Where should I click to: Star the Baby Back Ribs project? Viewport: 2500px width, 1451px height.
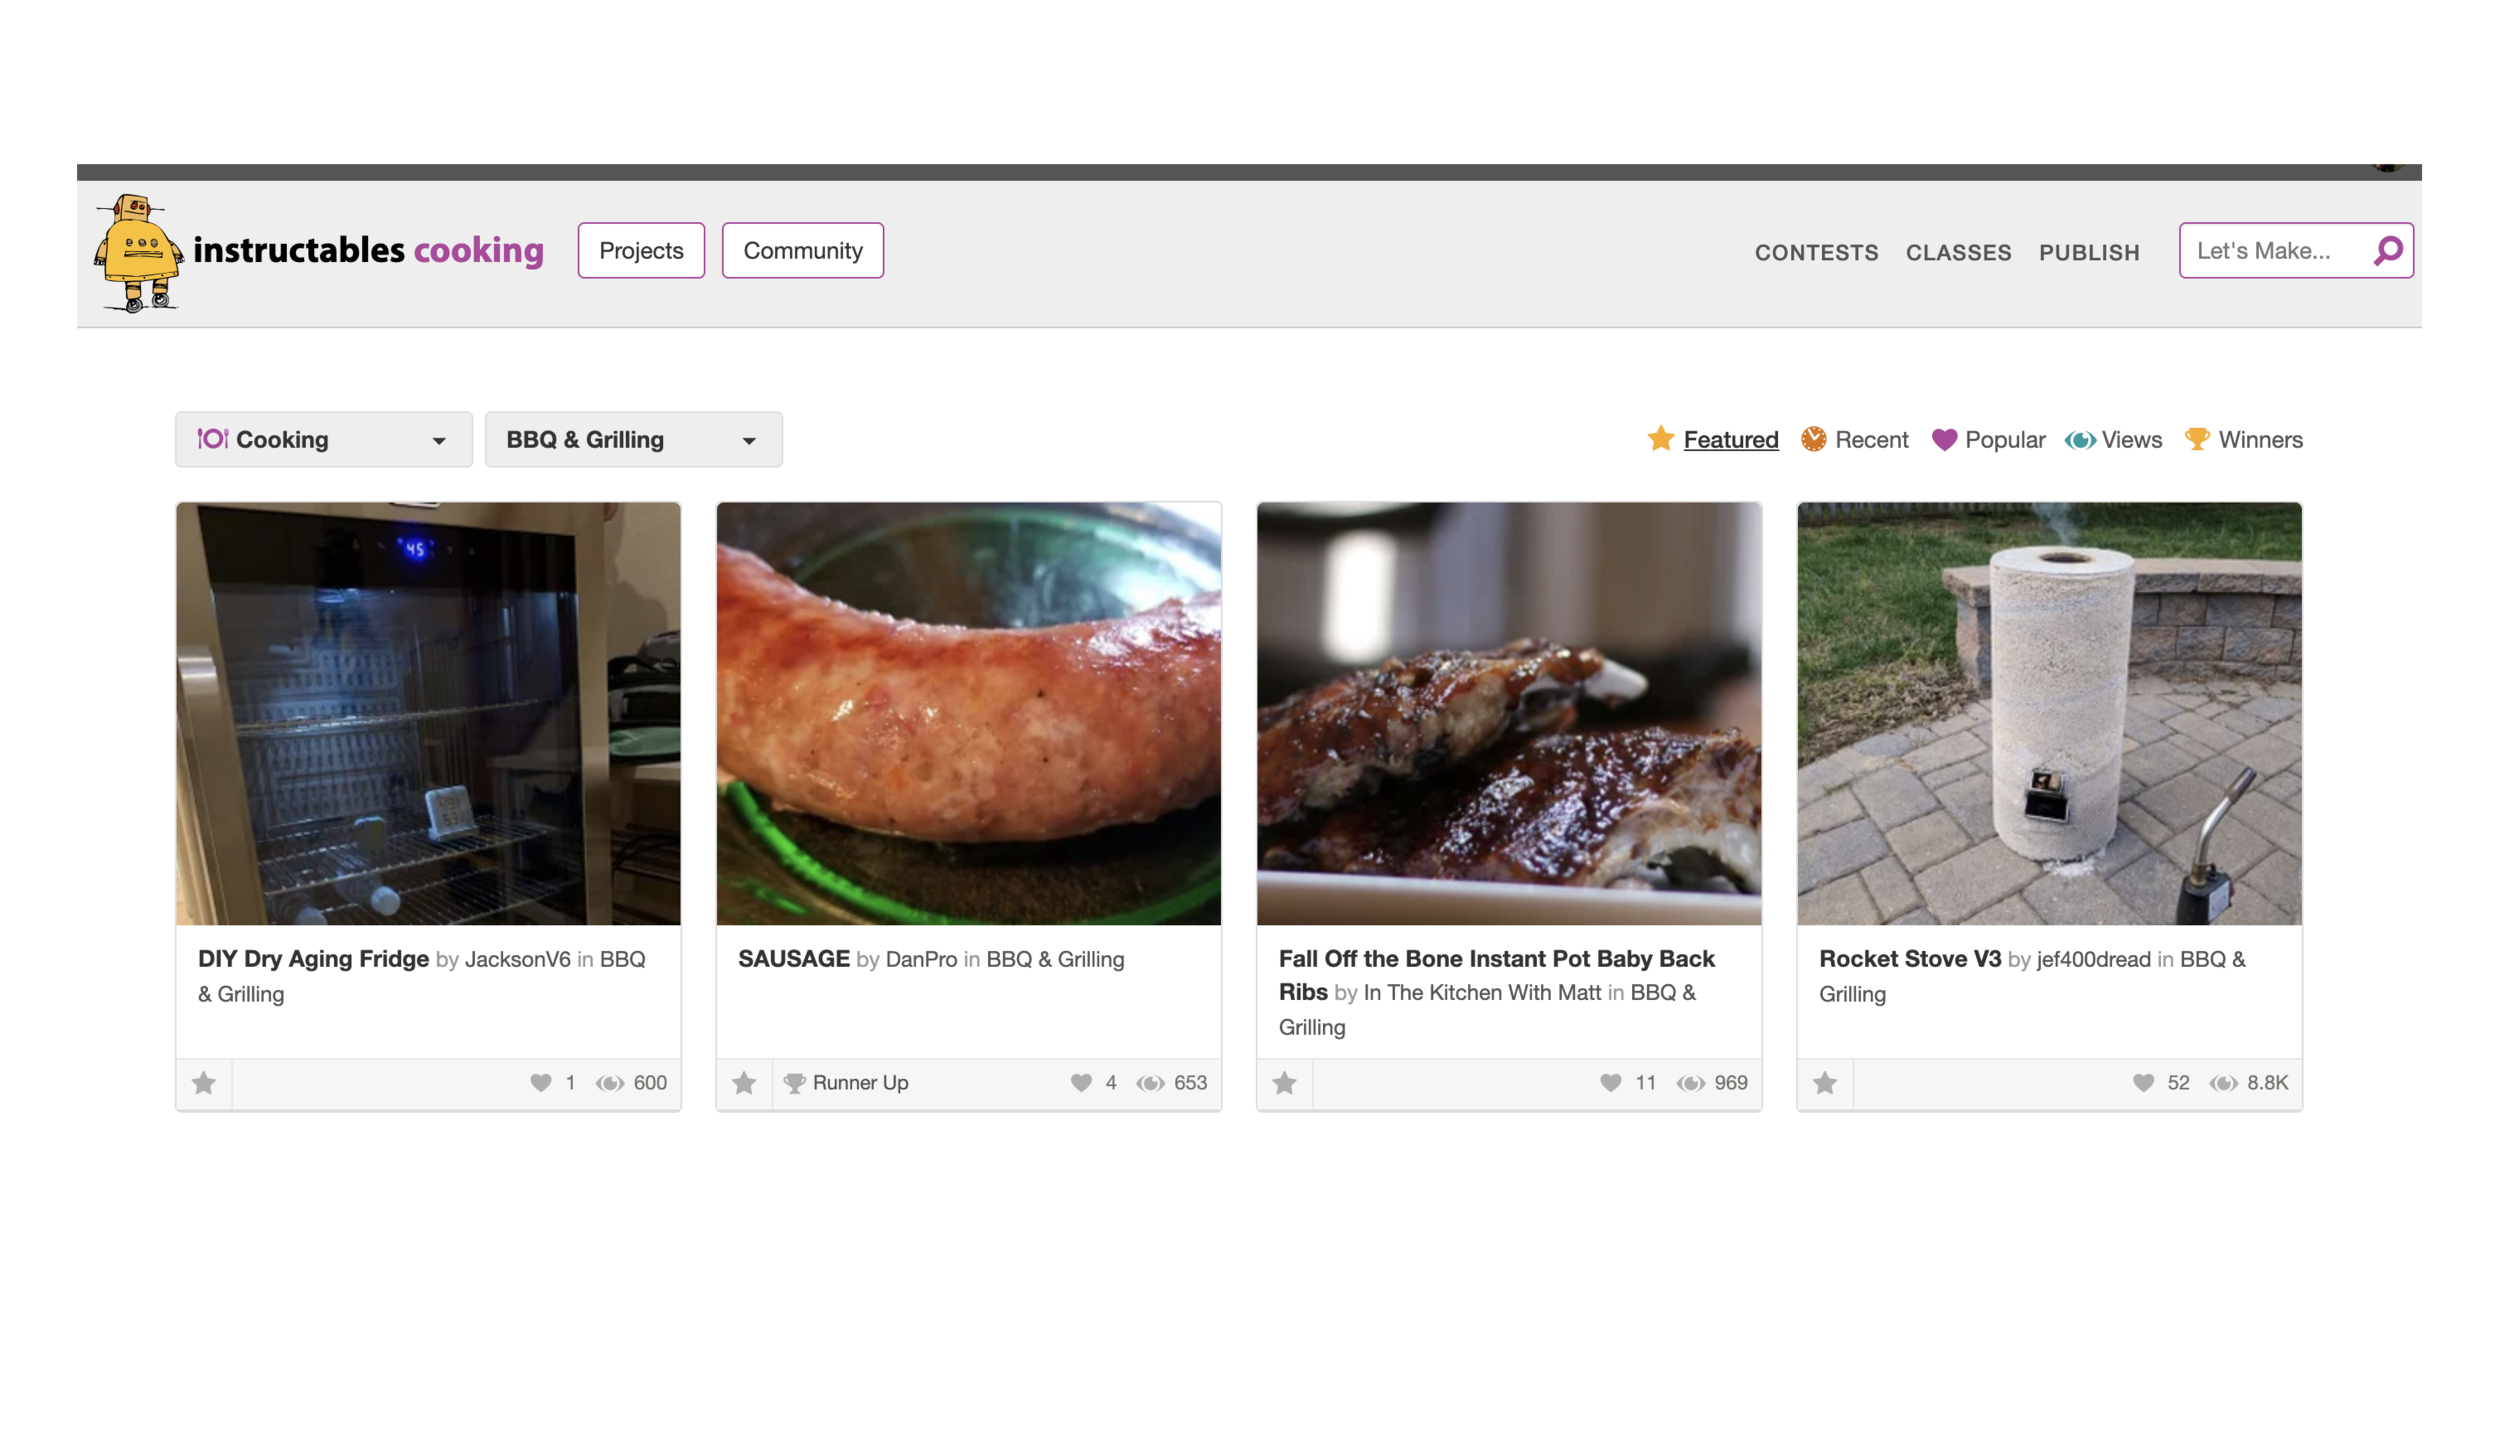[x=1285, y=1083]
